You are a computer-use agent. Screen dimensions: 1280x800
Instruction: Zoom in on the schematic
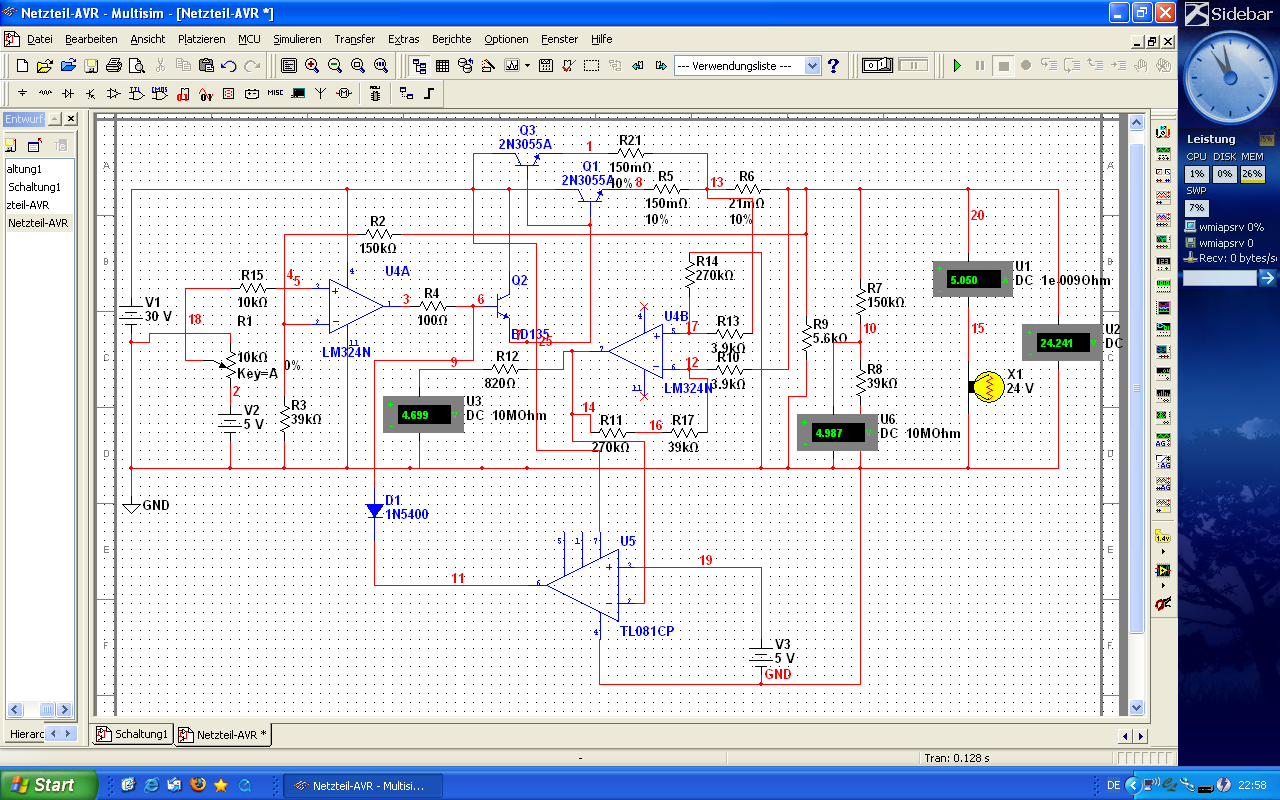pyautogui.click(x=312, y=65)
